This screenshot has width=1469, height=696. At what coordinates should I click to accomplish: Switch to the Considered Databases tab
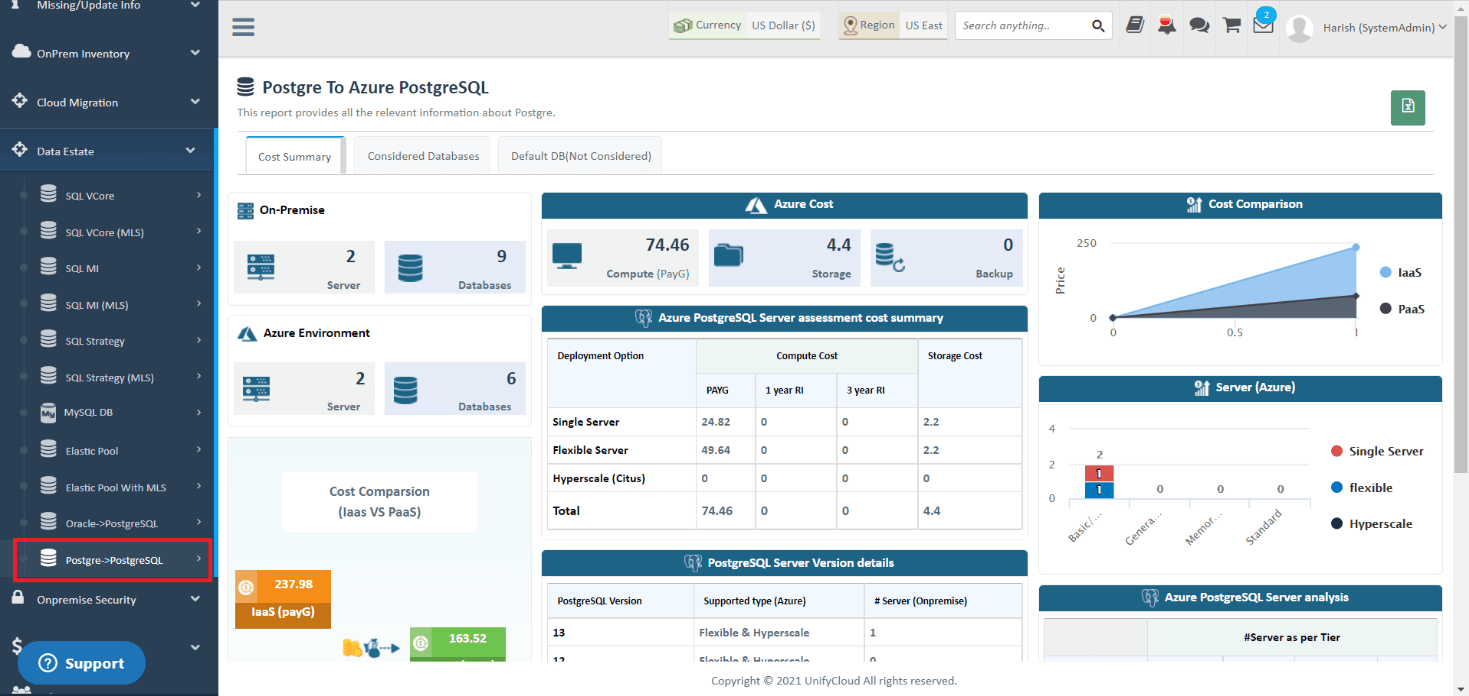click(423, 156)
